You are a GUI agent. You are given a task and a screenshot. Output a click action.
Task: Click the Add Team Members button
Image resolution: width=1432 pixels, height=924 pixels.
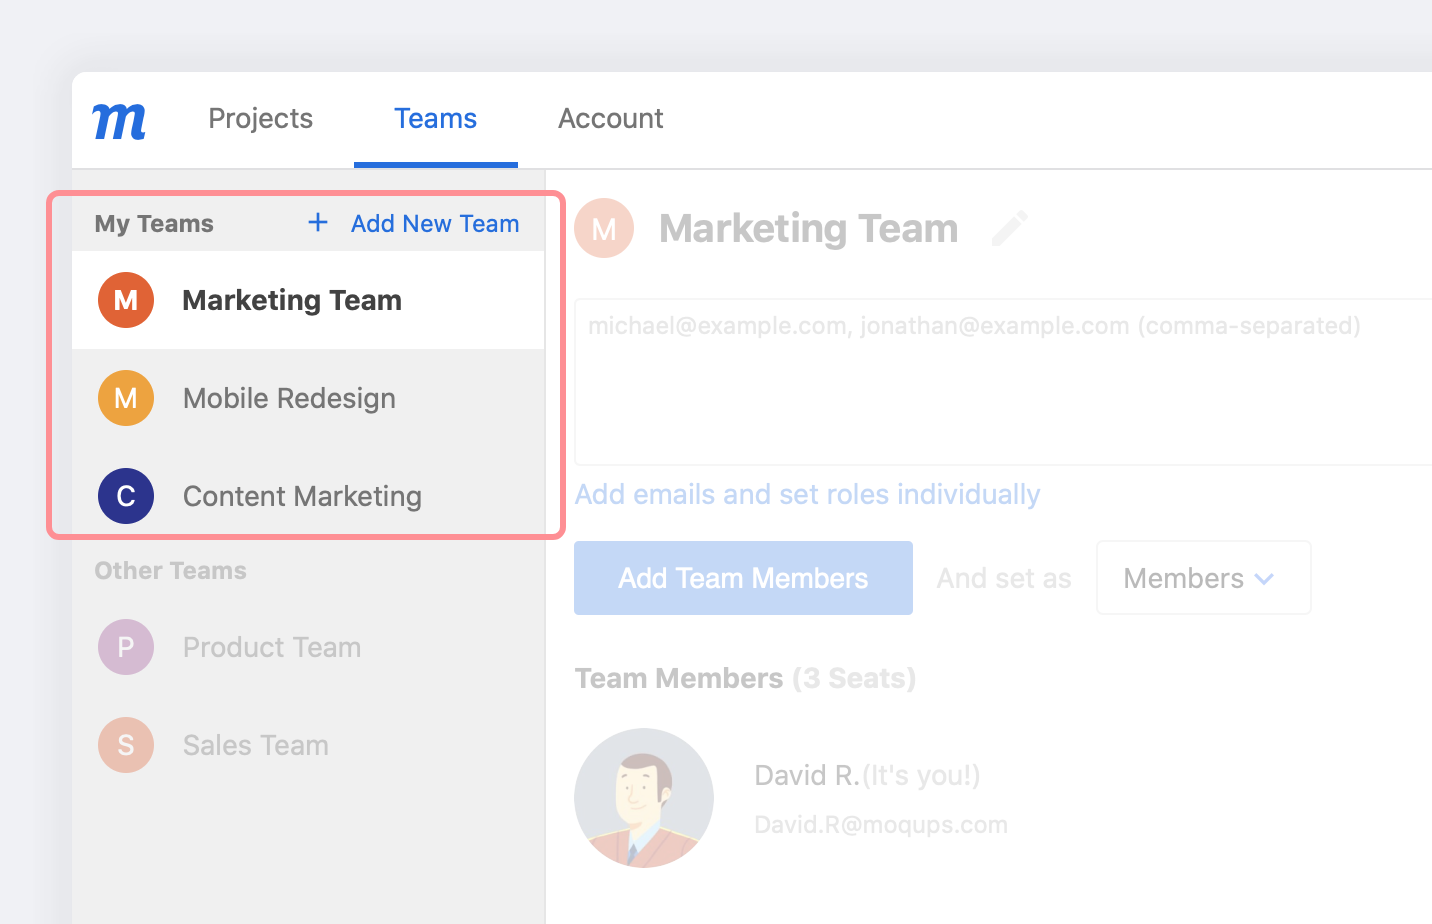point(742,577)
